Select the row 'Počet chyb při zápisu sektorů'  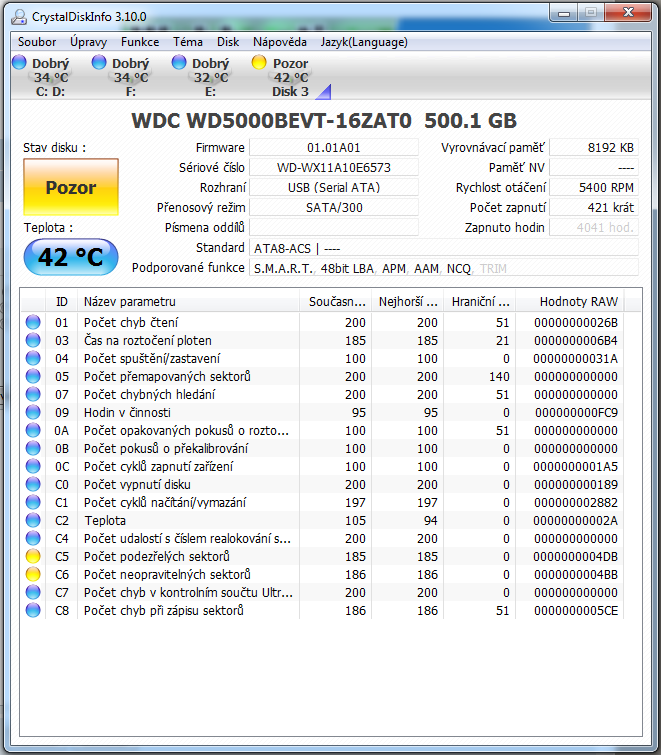(322, 610)
